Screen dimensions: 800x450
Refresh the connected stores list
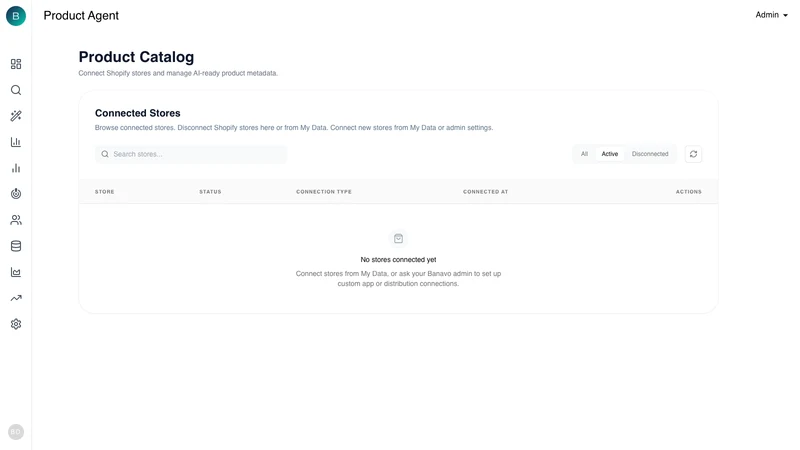tap(693, 154)
